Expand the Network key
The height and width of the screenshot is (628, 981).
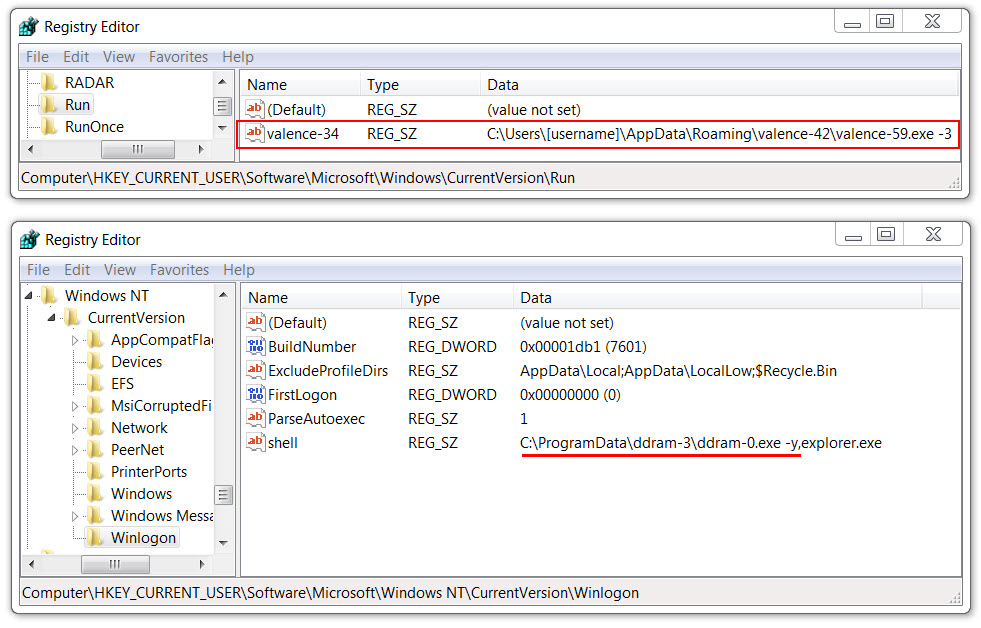[x=75, y=428]
